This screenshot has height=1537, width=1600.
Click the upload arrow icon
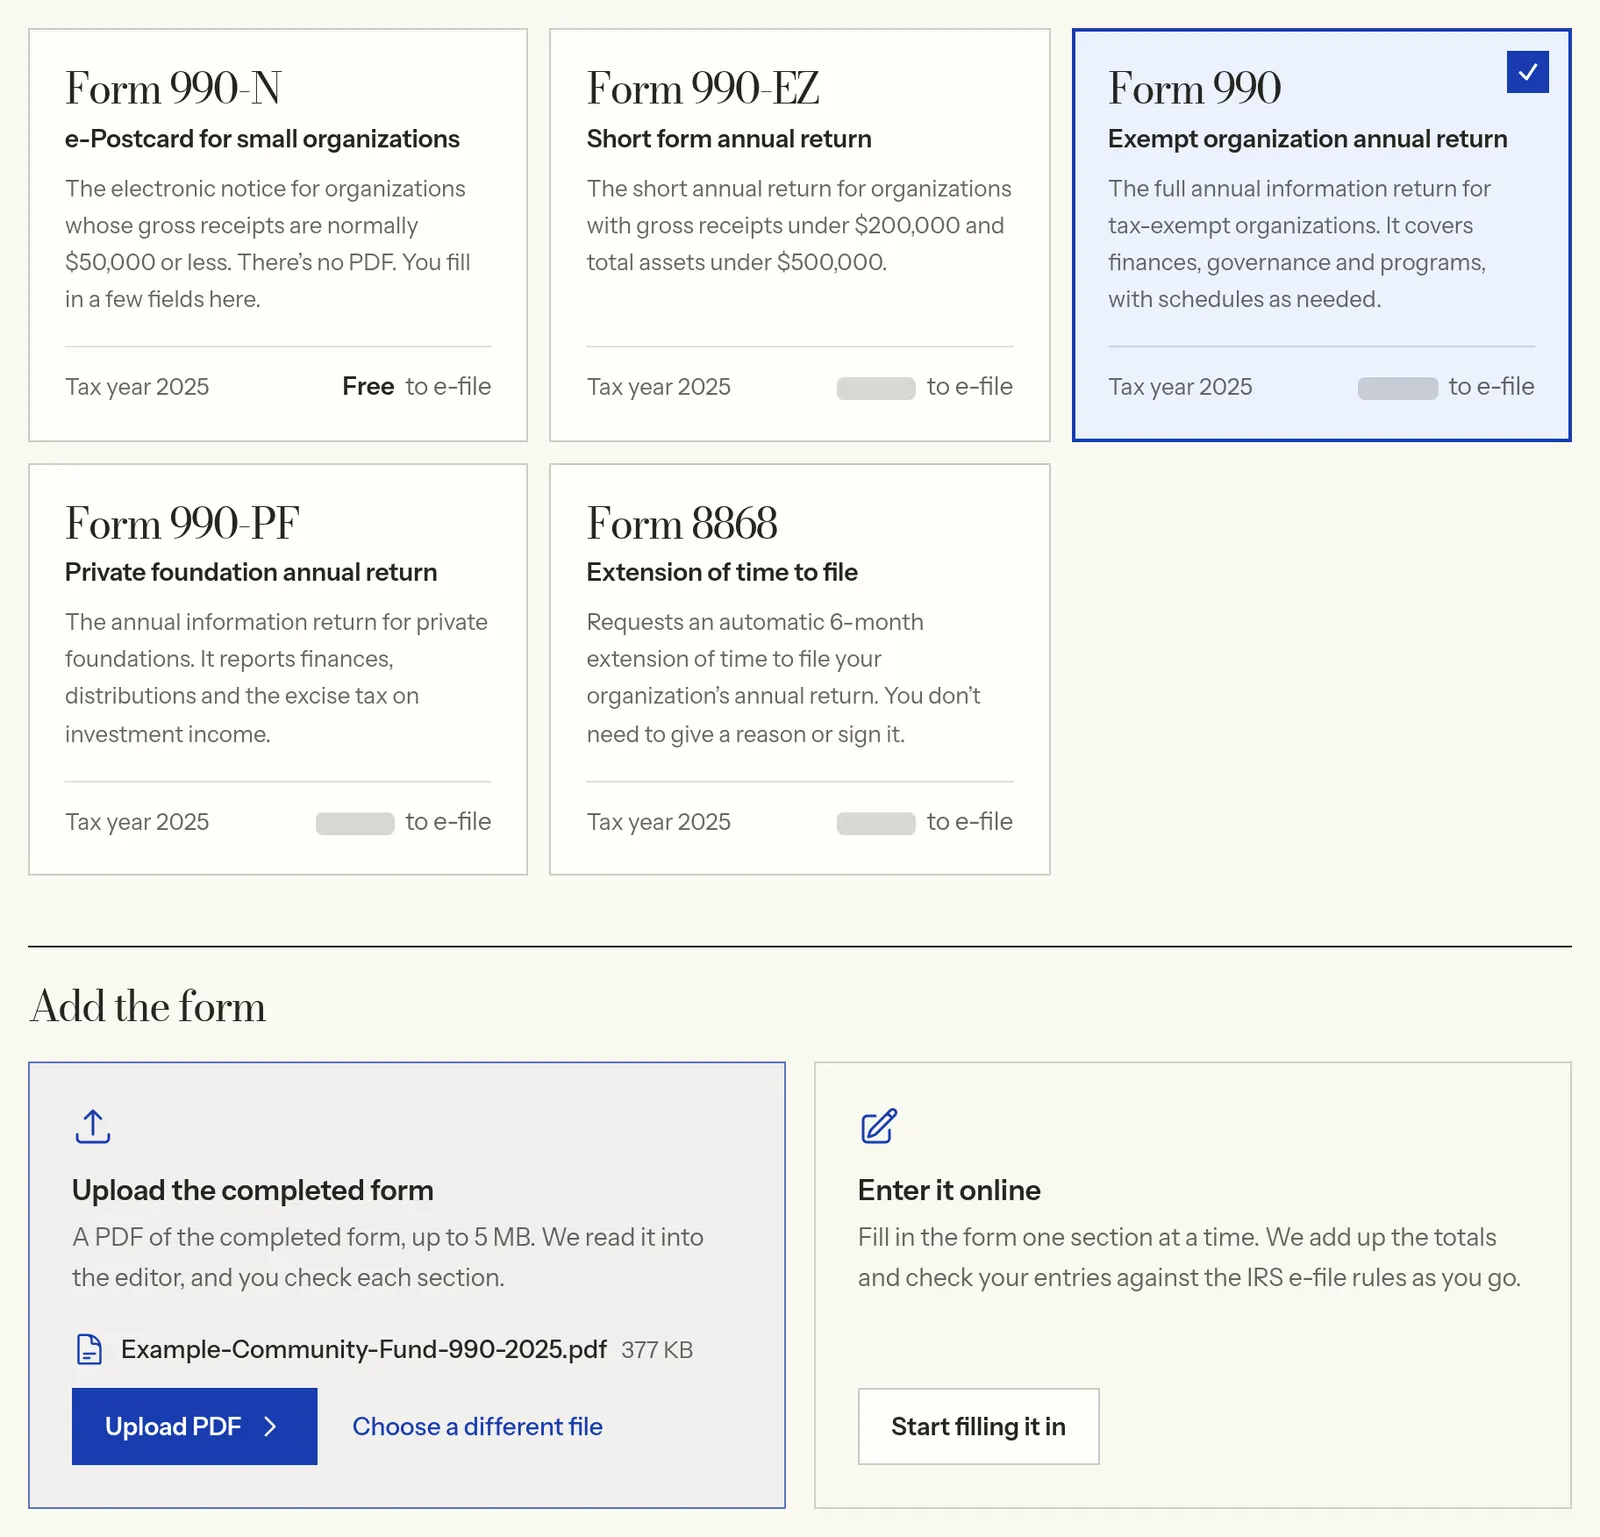(x=93, y=1126)
